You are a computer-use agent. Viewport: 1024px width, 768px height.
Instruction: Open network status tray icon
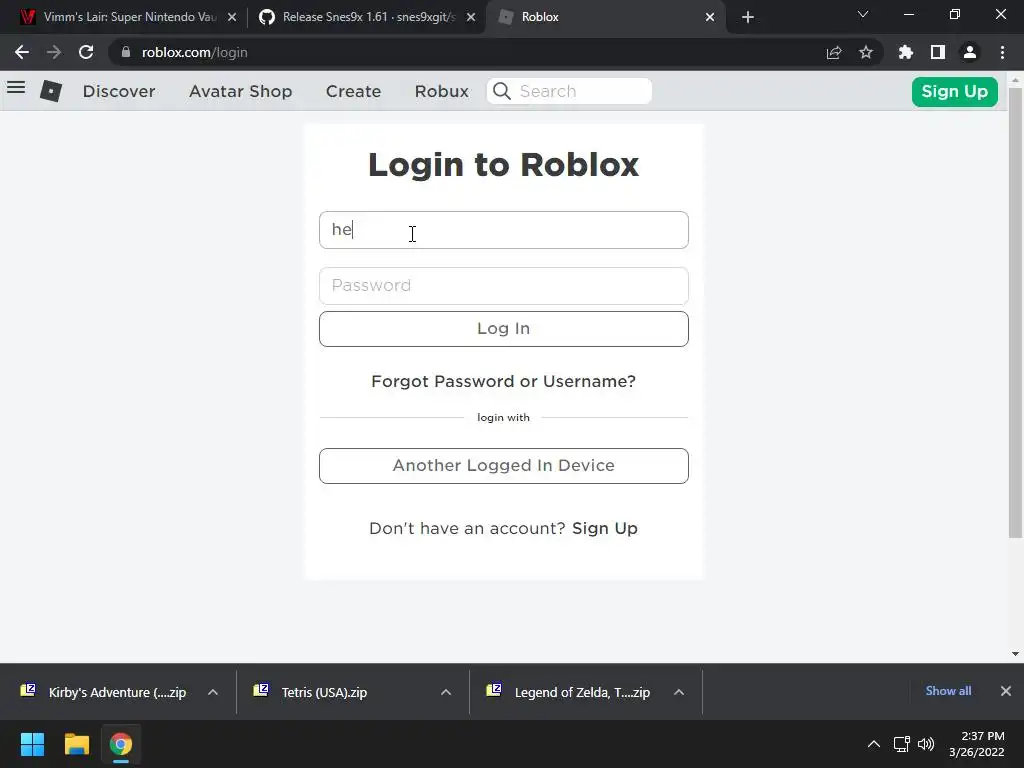click(901, 744)
